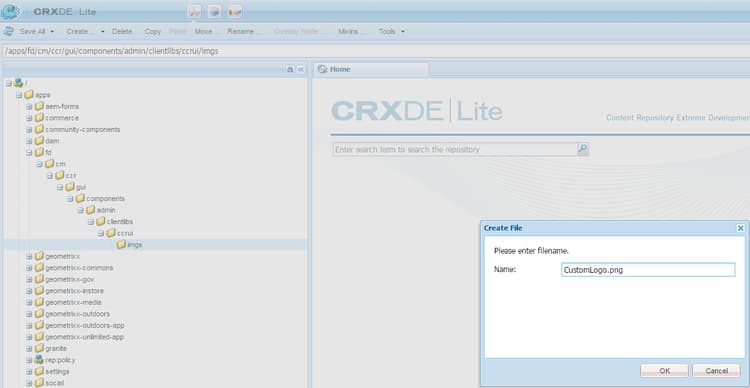Image resolution: width=750 pixels, height=388 pixels.
Task: Click Copy in the toolbar
Action: [x=153, y=32]
